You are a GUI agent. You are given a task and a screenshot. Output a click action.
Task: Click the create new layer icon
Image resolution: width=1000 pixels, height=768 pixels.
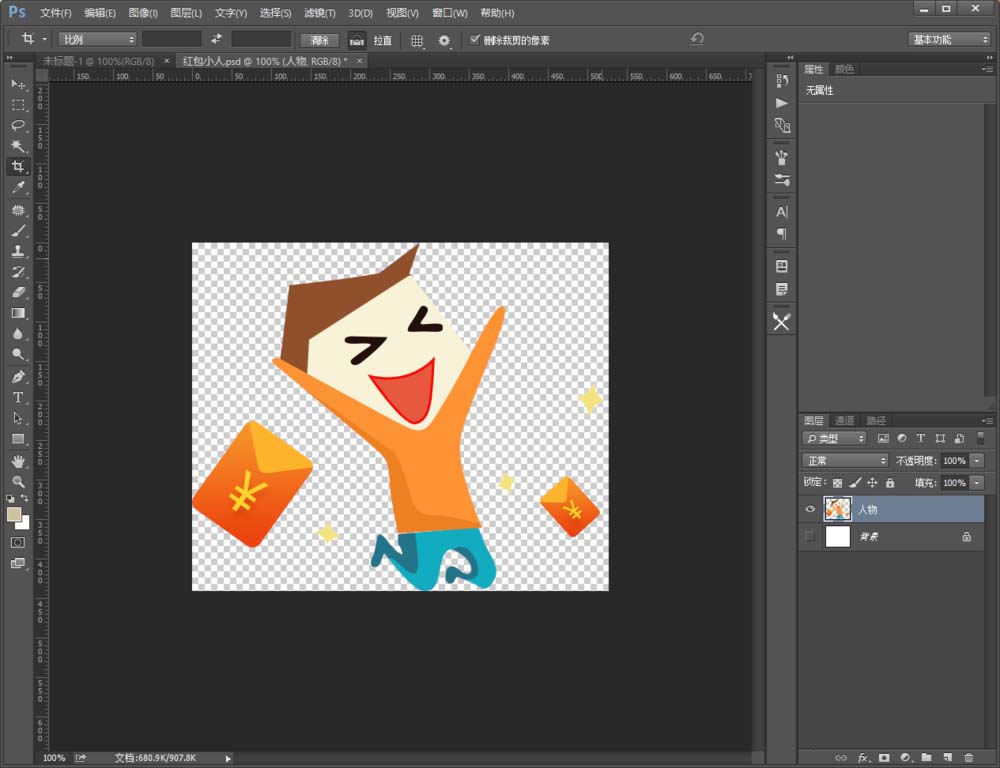948,758
